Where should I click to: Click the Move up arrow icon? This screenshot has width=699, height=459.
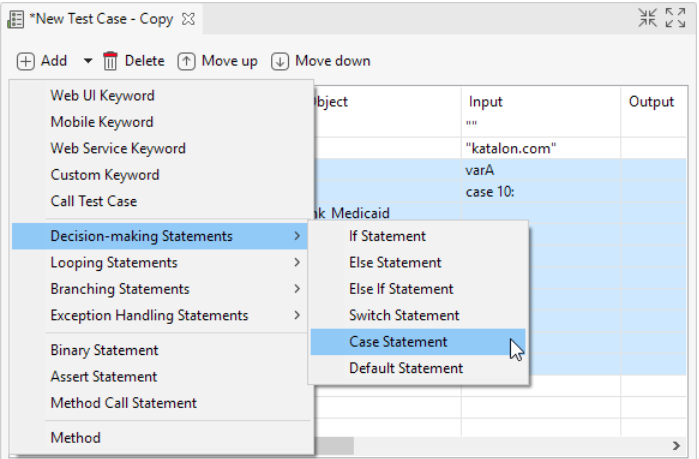pyautogui.click(x=187, y=61)
